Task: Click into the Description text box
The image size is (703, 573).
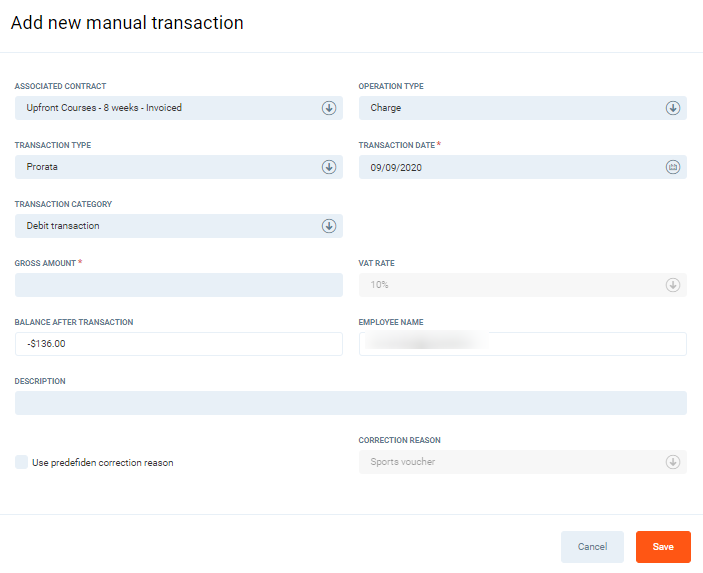Action: [350, 403]
